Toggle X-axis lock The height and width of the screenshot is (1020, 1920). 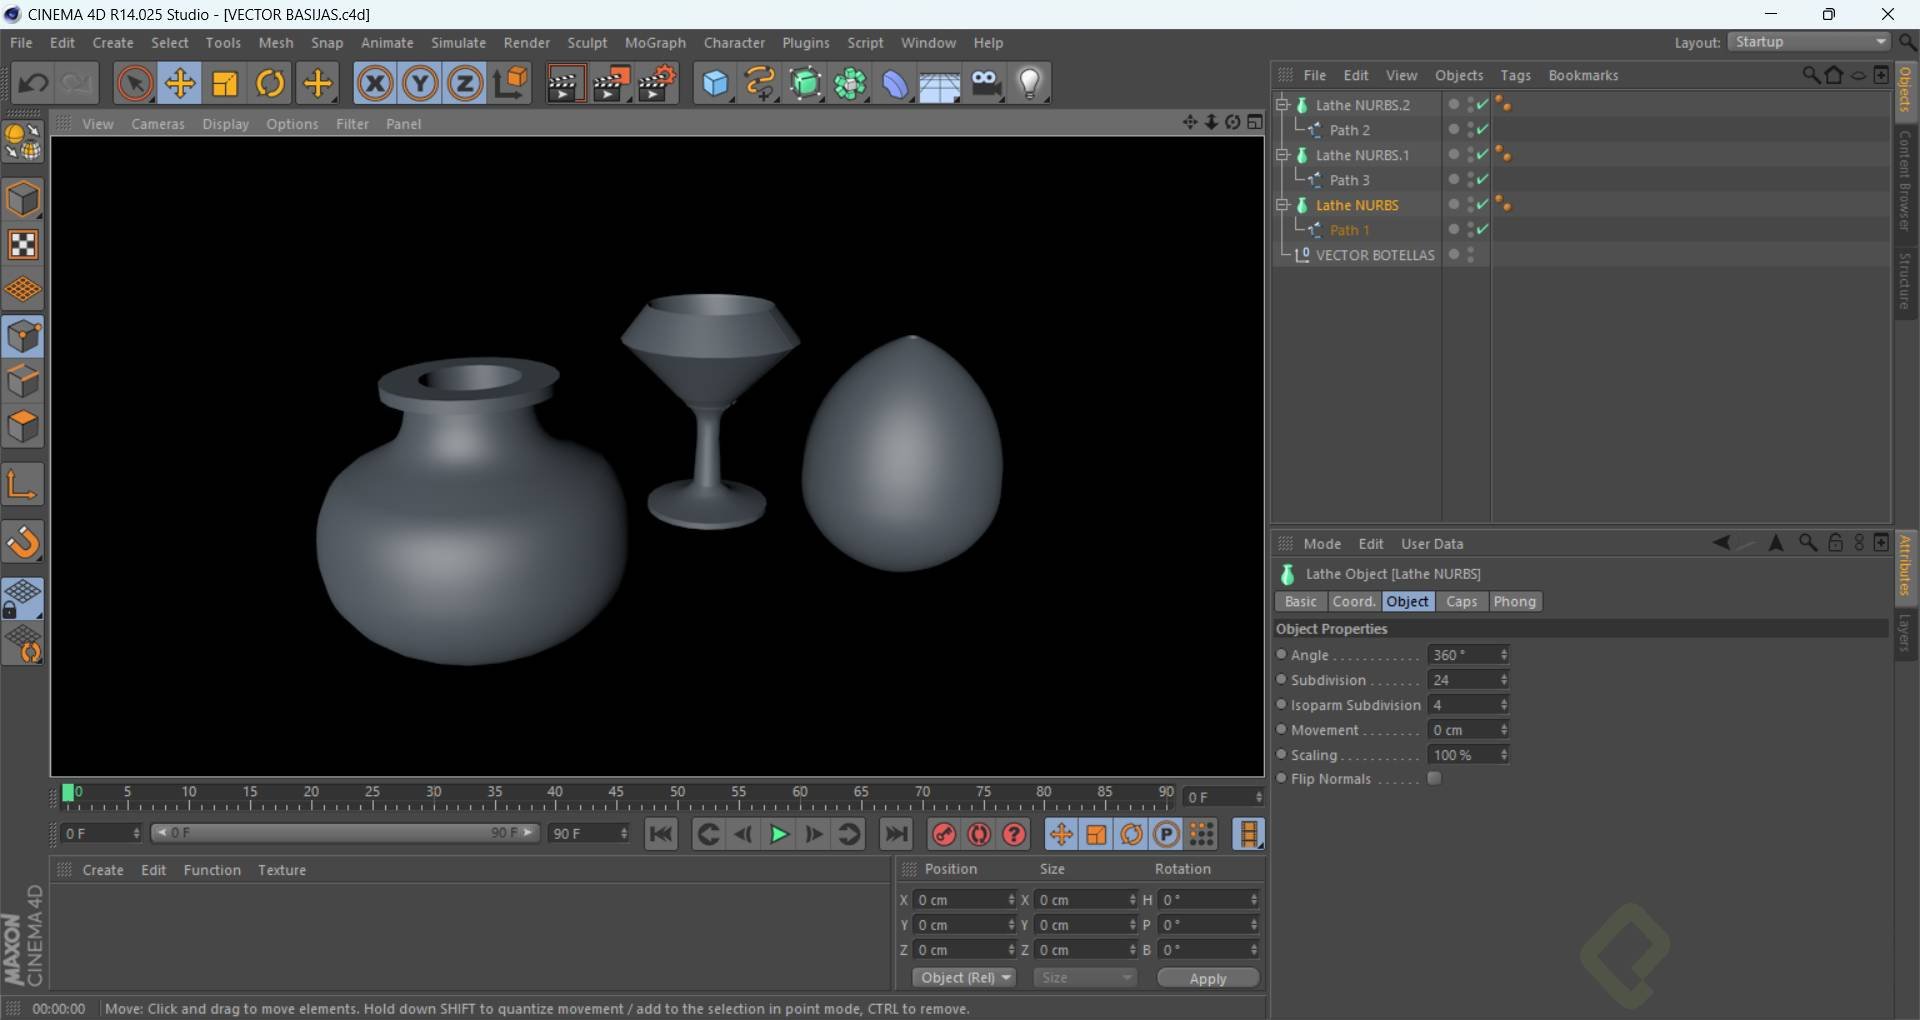tap(375, 83)
